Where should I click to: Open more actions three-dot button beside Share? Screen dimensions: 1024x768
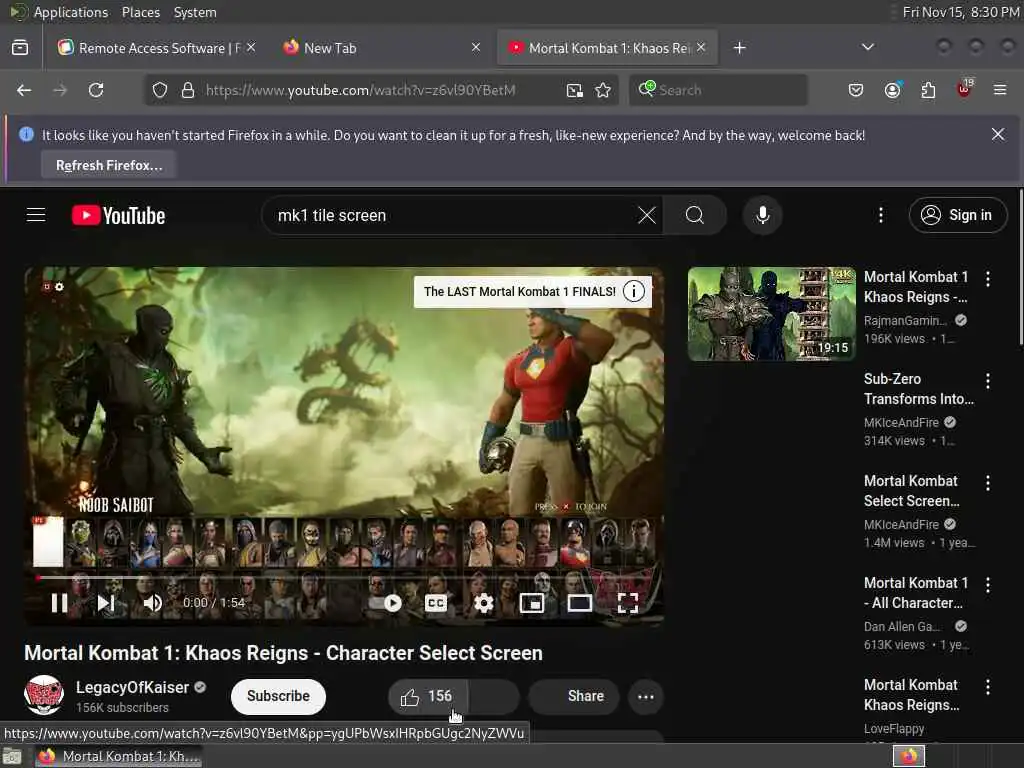tap(646, 697)
